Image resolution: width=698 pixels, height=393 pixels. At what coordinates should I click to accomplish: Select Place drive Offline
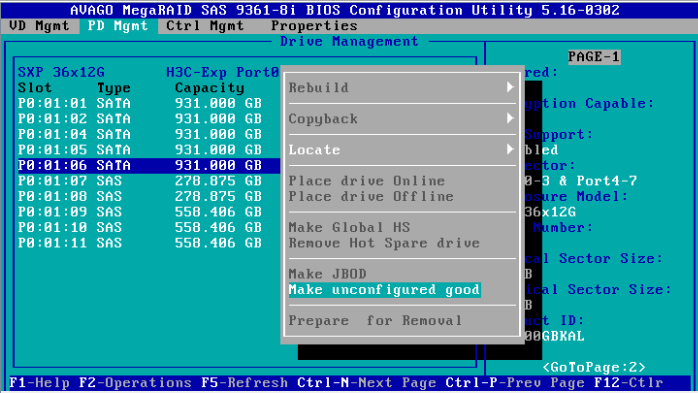click(371, 196)
